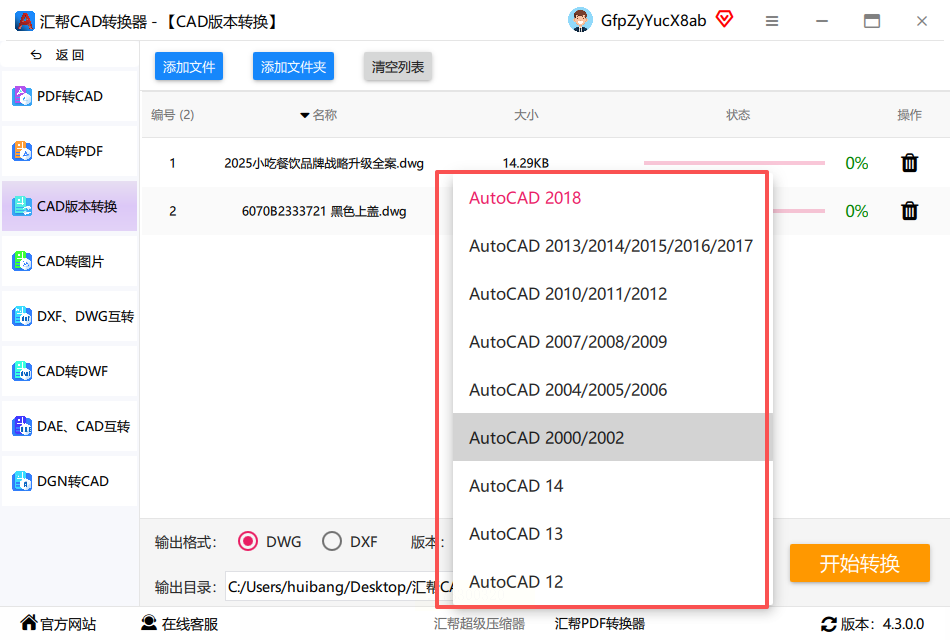The width and height of the screenshot is (950, 640).
Task: Open PDF转CAD menu item
Action: (x=70, y=96)
